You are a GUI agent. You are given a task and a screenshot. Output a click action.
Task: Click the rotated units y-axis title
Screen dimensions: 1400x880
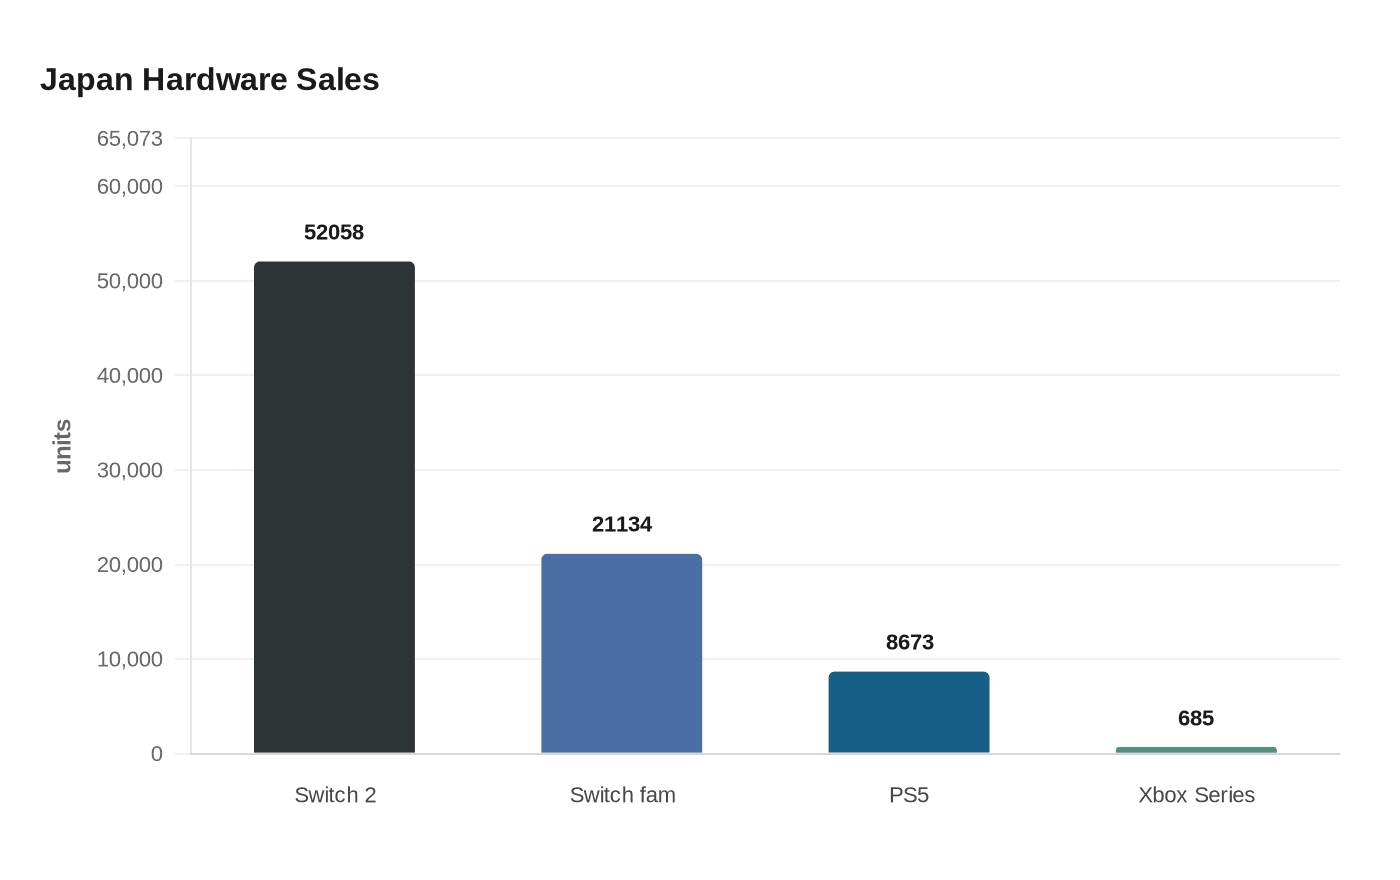[63, 446]
